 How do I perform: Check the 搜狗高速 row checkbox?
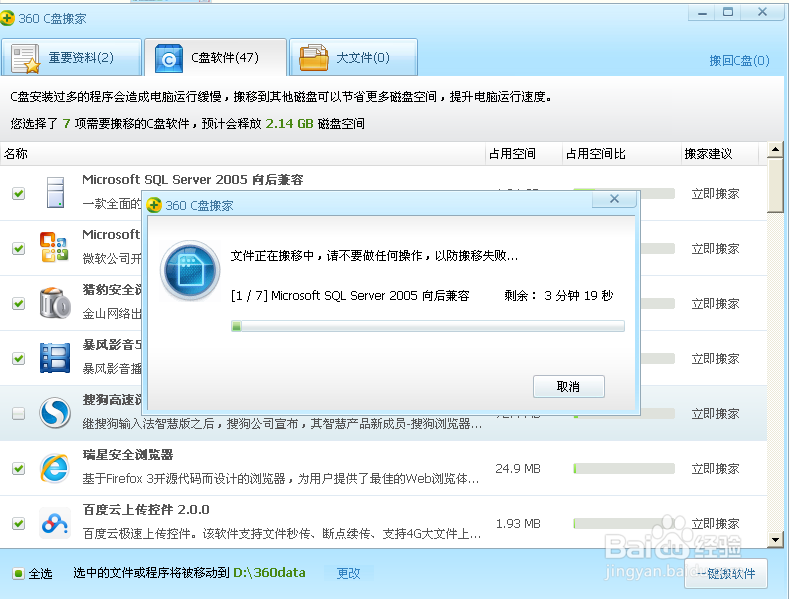coord(19,413)
